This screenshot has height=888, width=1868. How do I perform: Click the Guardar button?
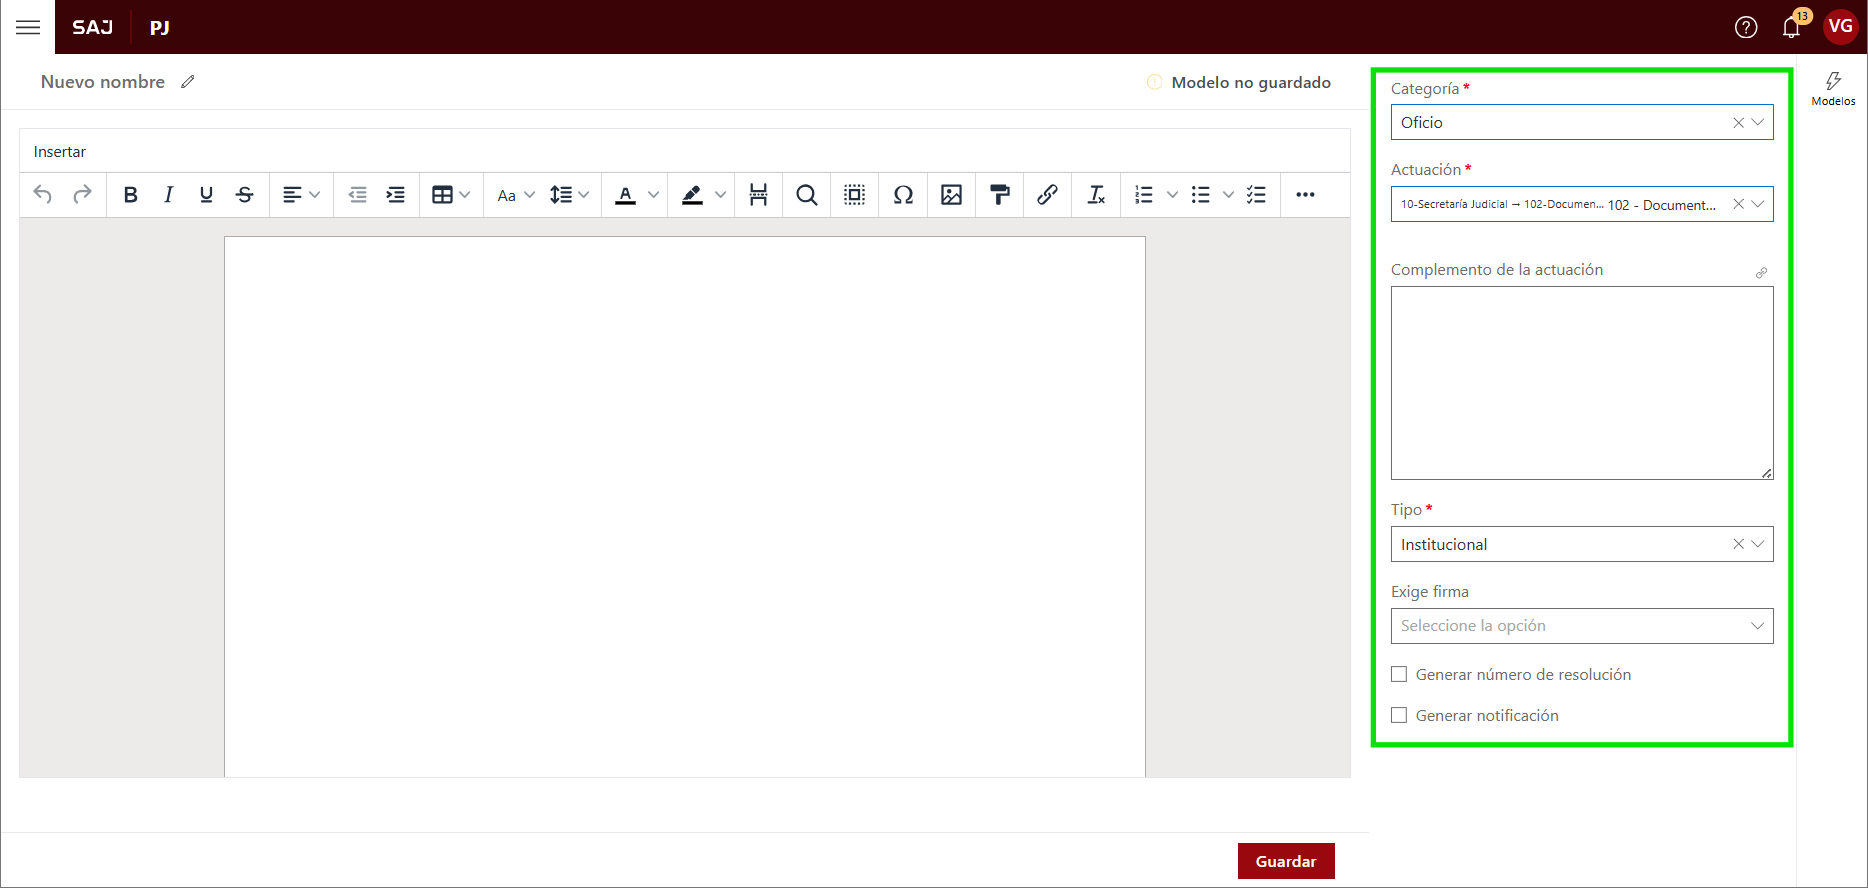[1285, 861]
